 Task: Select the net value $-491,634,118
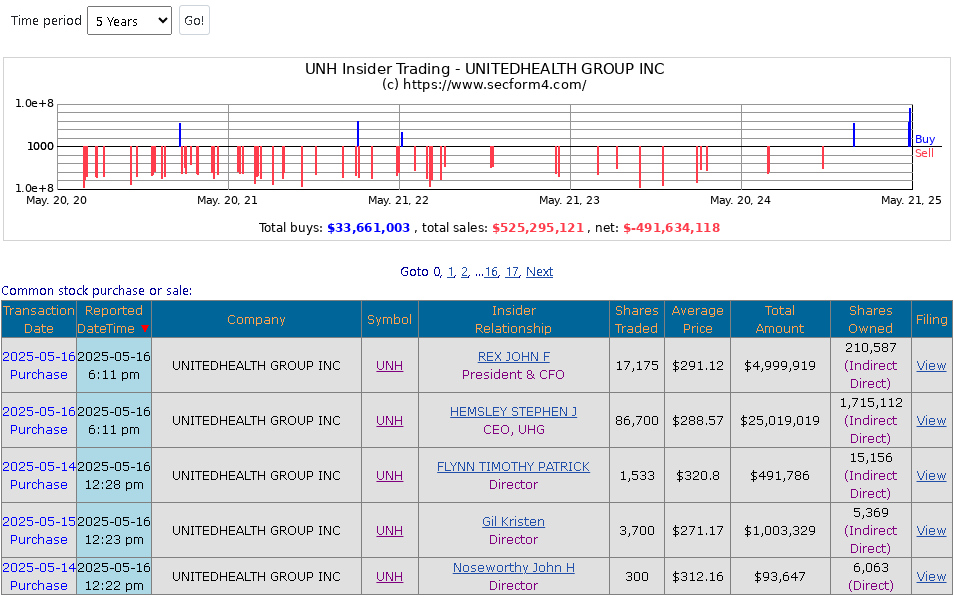[x=672, y=228]
